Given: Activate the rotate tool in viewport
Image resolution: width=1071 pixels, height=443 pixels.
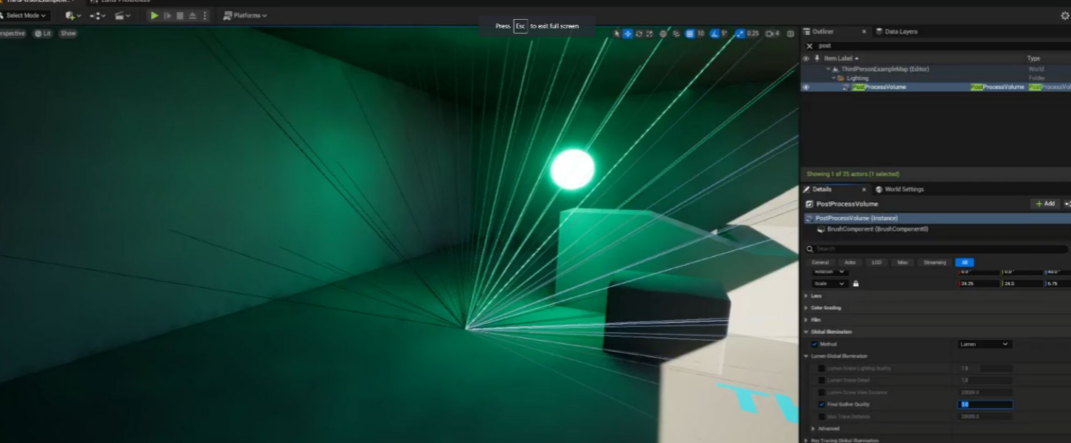Looking at the screenshot, I should 639,33.
